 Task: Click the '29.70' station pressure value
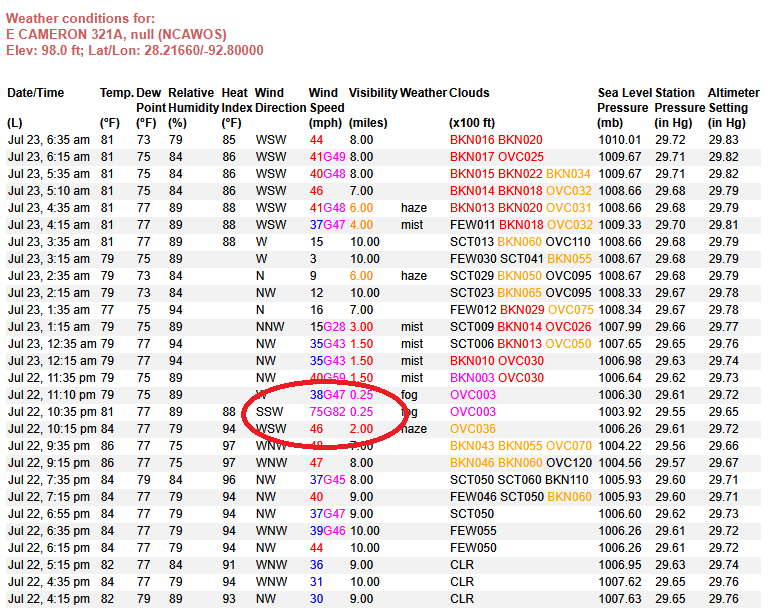coord(671,225)
